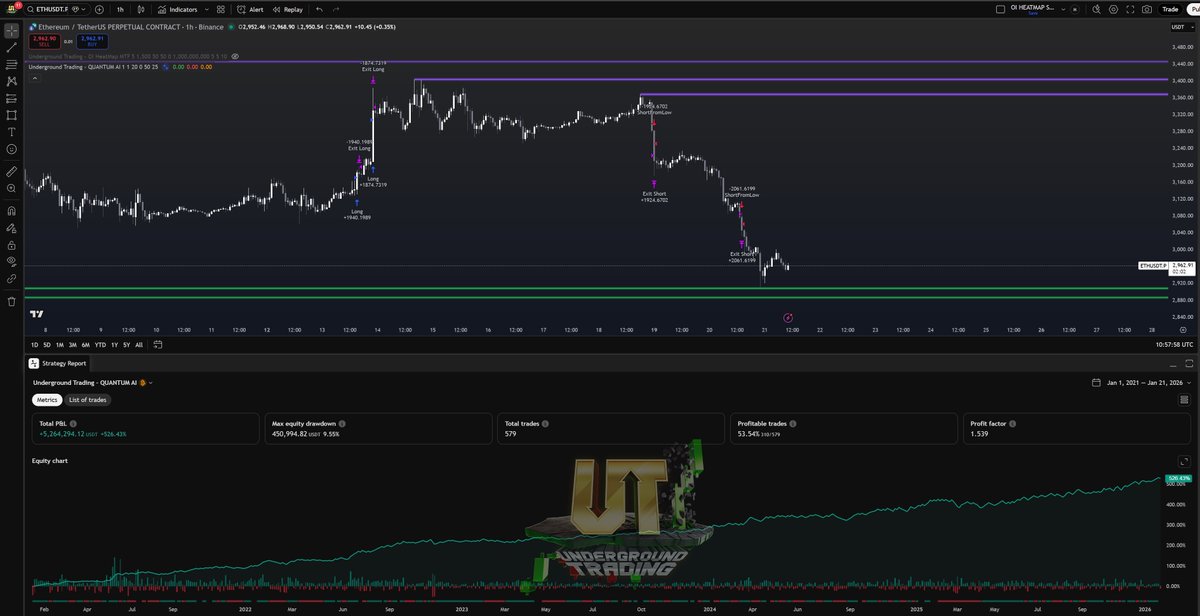The width and height of the screenshot is (1200, 616).
Task: Open the patterns drawing tool
Action: (11, 81)
